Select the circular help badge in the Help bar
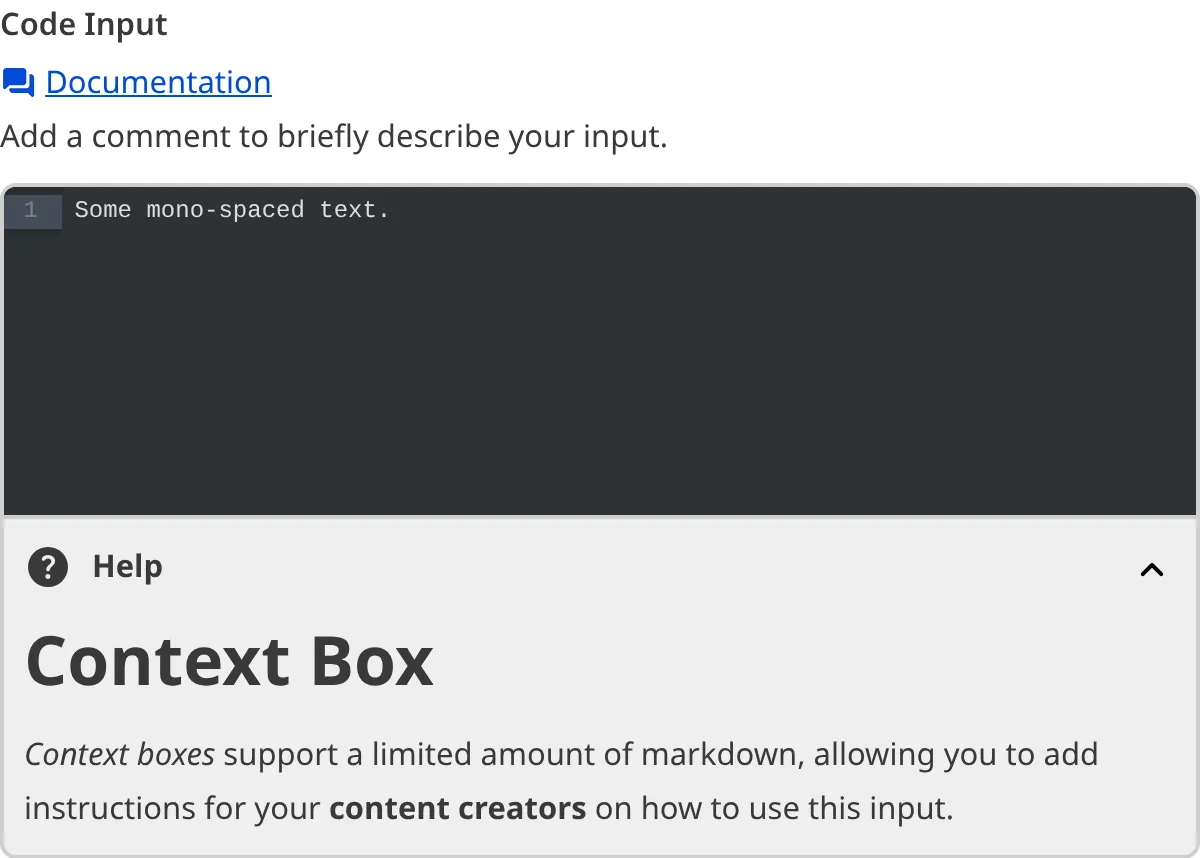This screenshot has height=858, width=1200. tap(47, 567)
